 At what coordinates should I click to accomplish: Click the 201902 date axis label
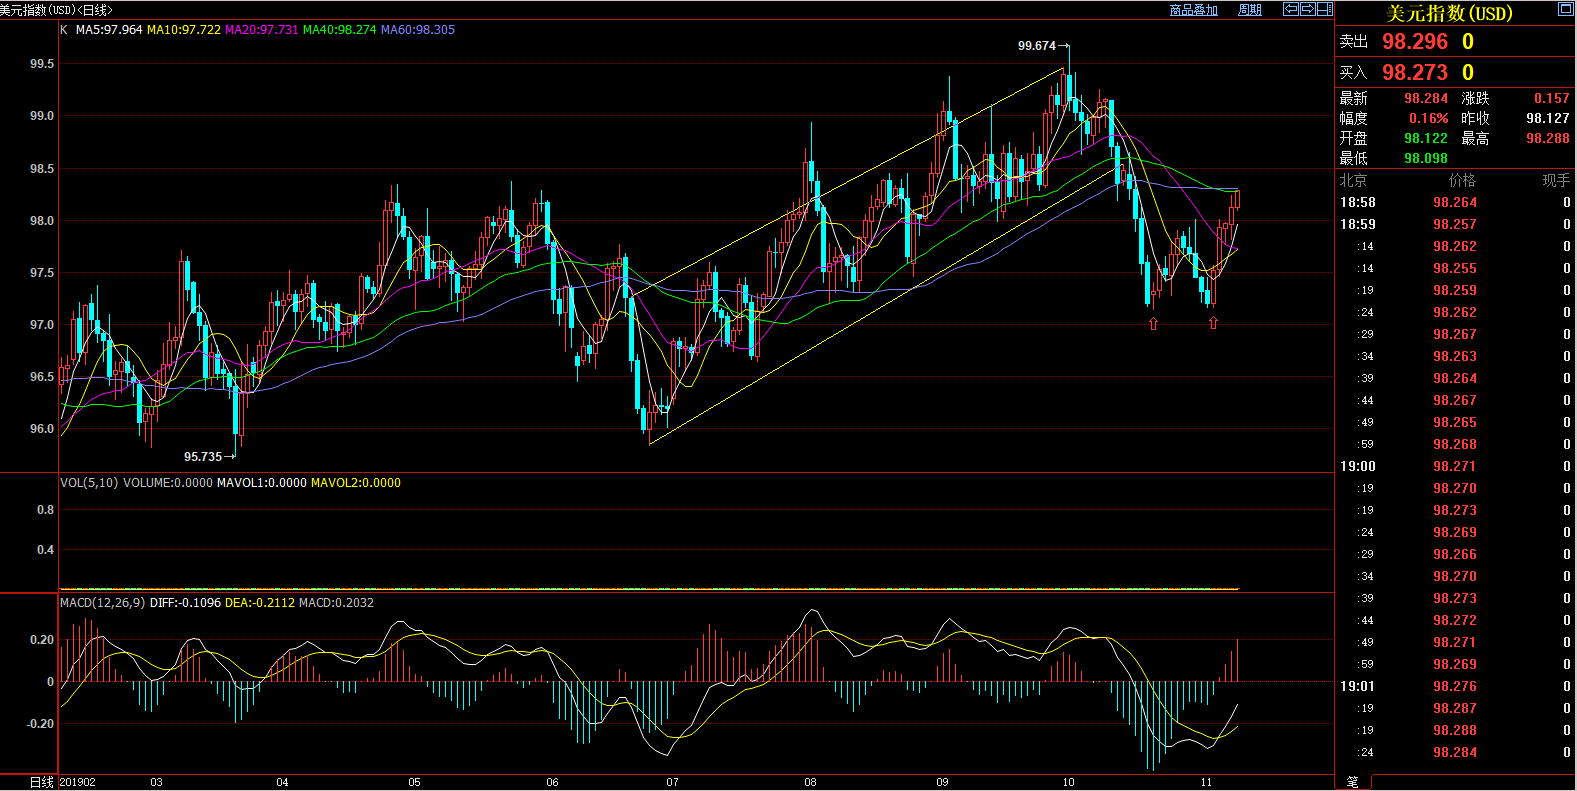tap(78, 783)
